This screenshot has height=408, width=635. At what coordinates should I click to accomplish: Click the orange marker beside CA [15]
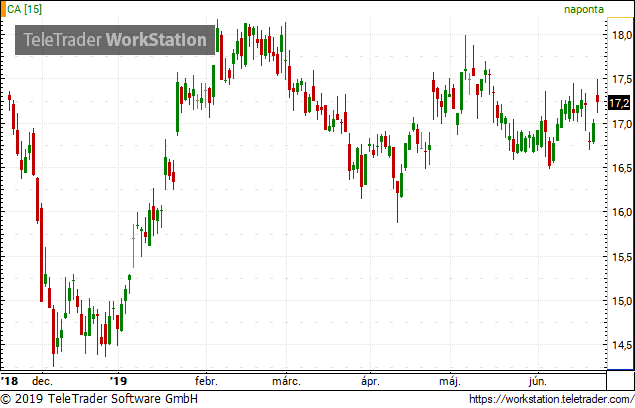click(3, 9)
